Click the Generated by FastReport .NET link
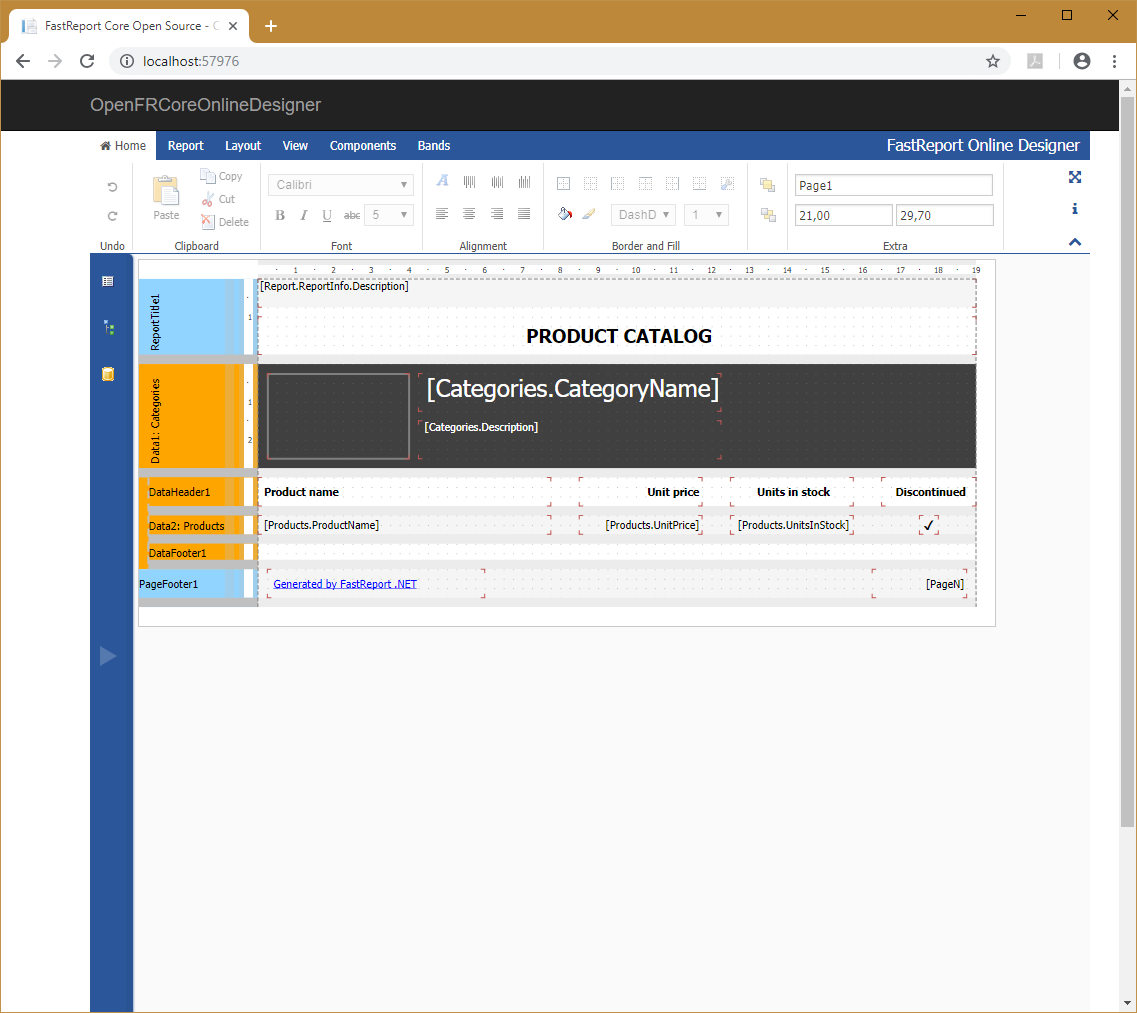The image size is (1137, 1013). 344,583
